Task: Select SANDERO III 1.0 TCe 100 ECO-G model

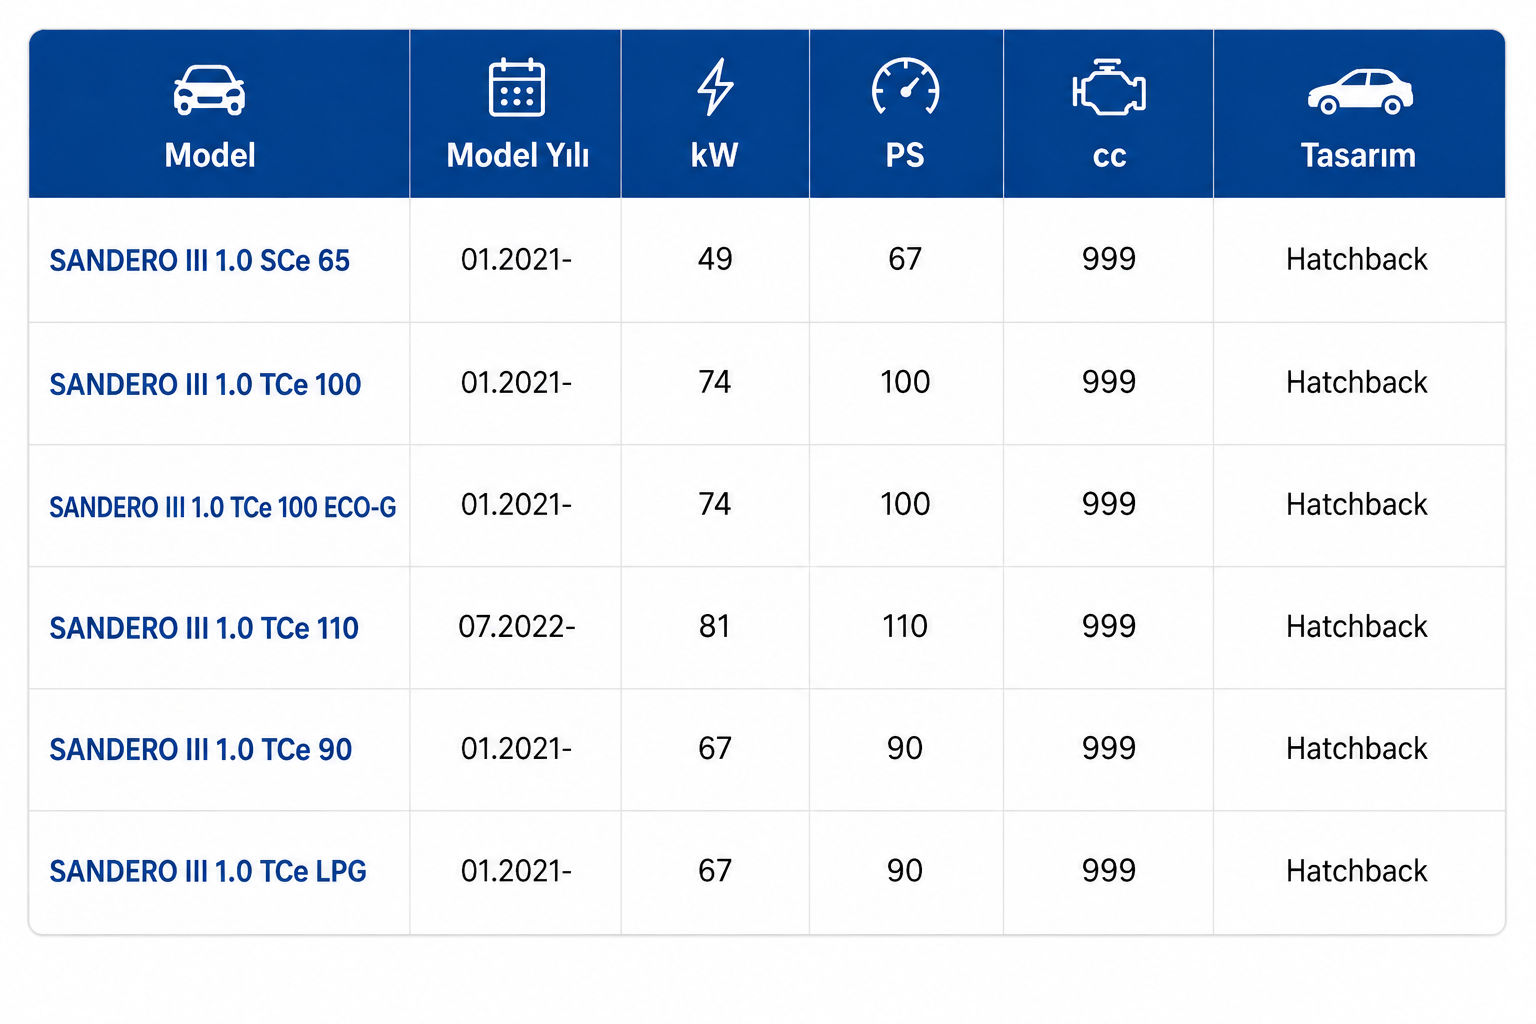Action: click(x=223, y=507)
